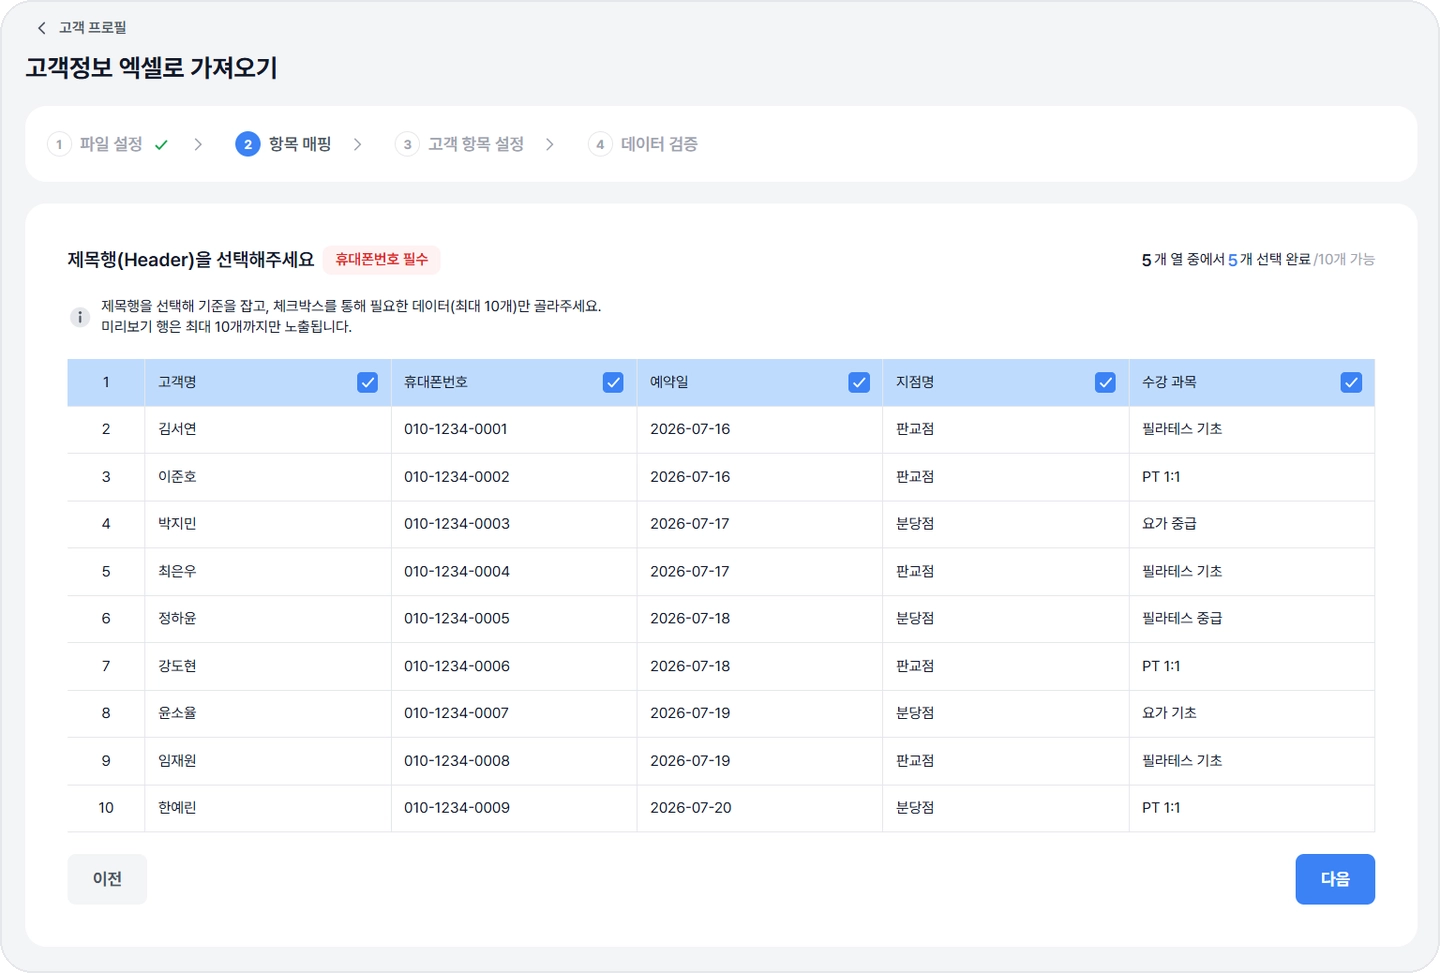Select row number 5 as header

[x=106, y=571]
